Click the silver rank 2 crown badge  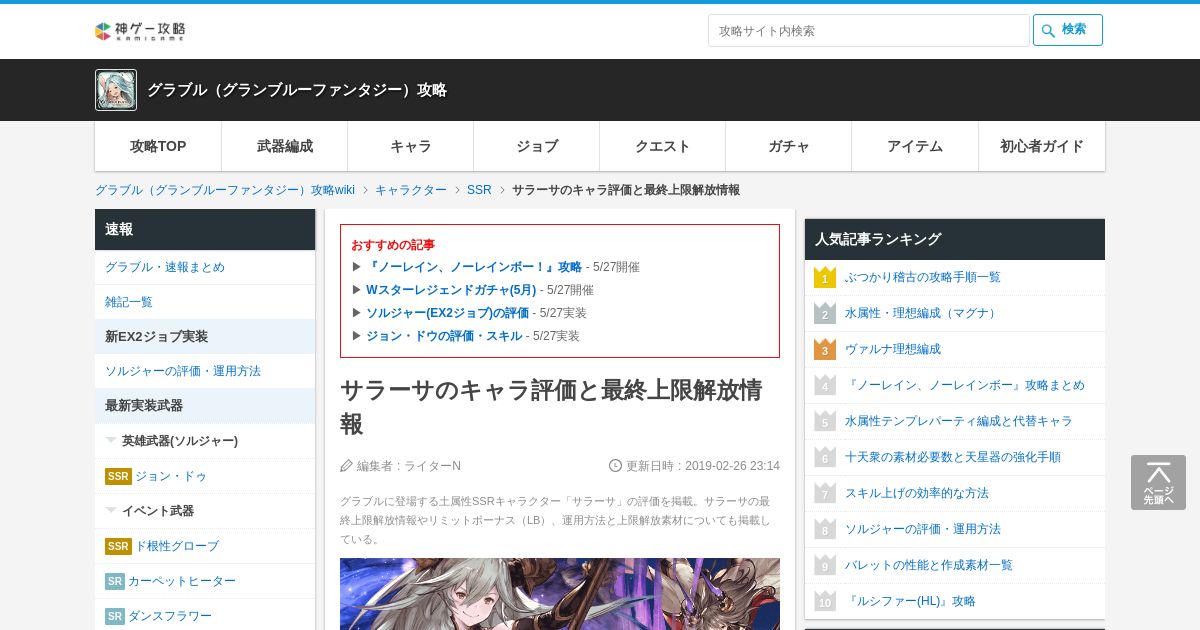[825, 313]
